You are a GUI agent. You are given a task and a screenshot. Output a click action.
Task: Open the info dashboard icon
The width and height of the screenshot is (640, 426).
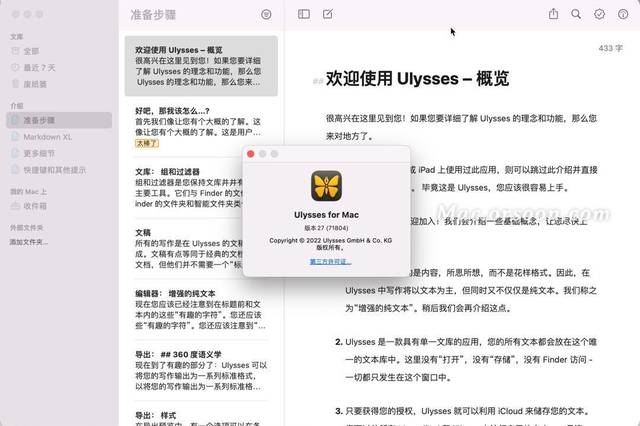pos(623,14)
